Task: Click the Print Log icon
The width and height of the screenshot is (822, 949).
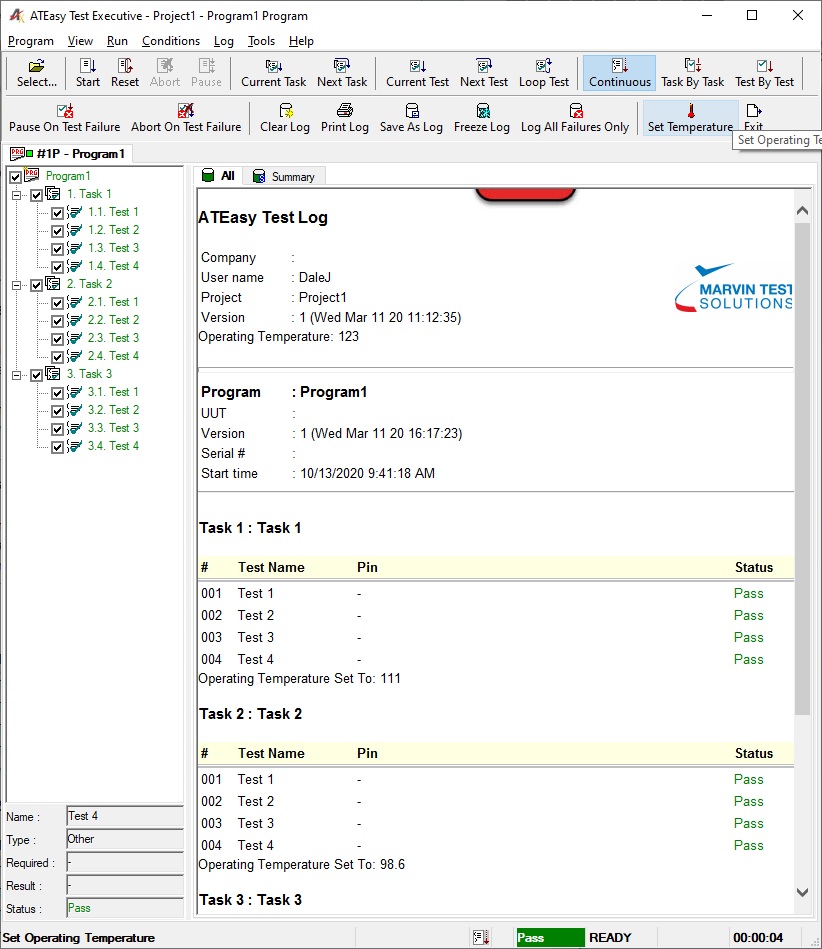Action: pyautogui.click(x=344, y=117)
